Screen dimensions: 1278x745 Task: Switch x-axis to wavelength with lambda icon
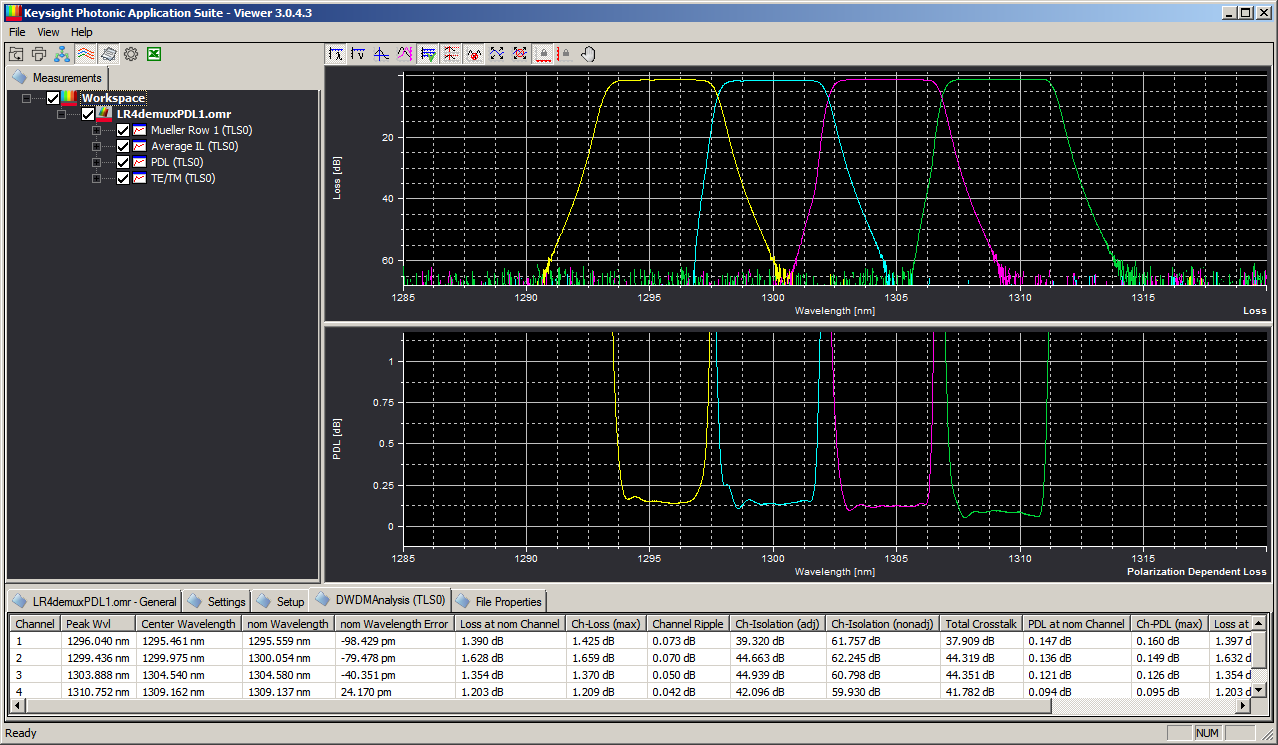click(x=337, y=54)
